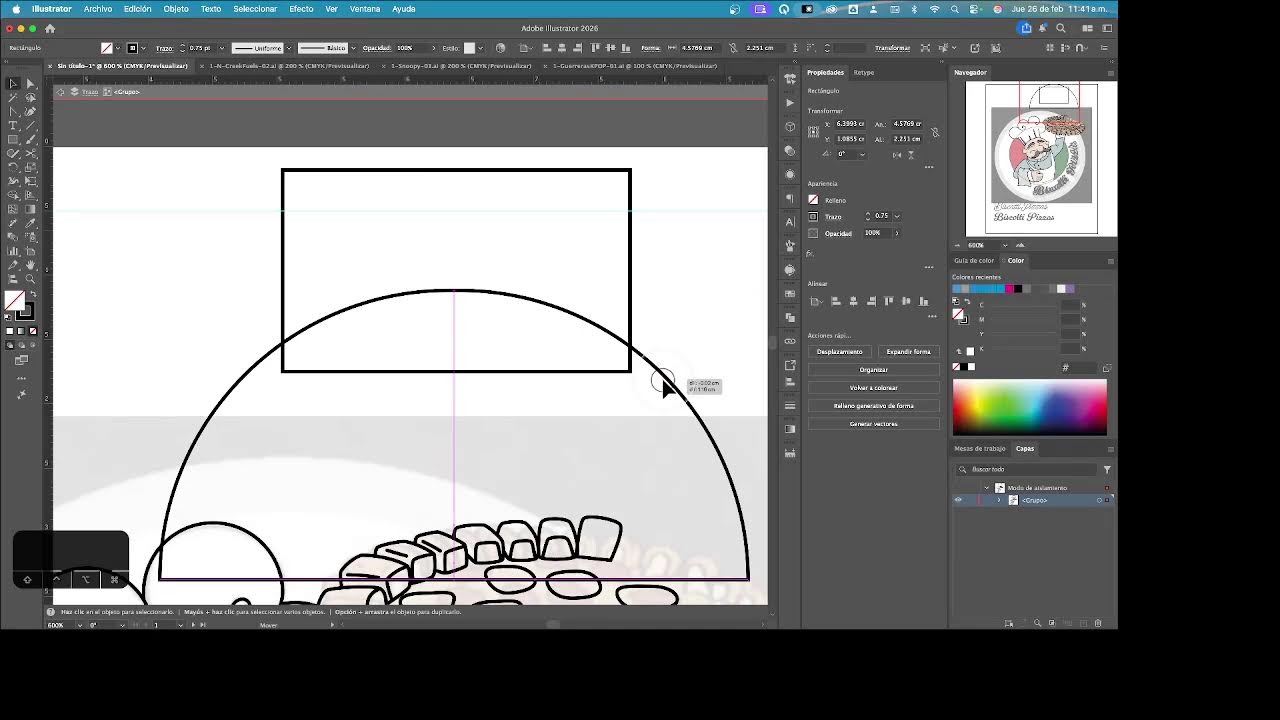Click the Volver a colorear button
1280x720 pixels.
pos(873,388)
